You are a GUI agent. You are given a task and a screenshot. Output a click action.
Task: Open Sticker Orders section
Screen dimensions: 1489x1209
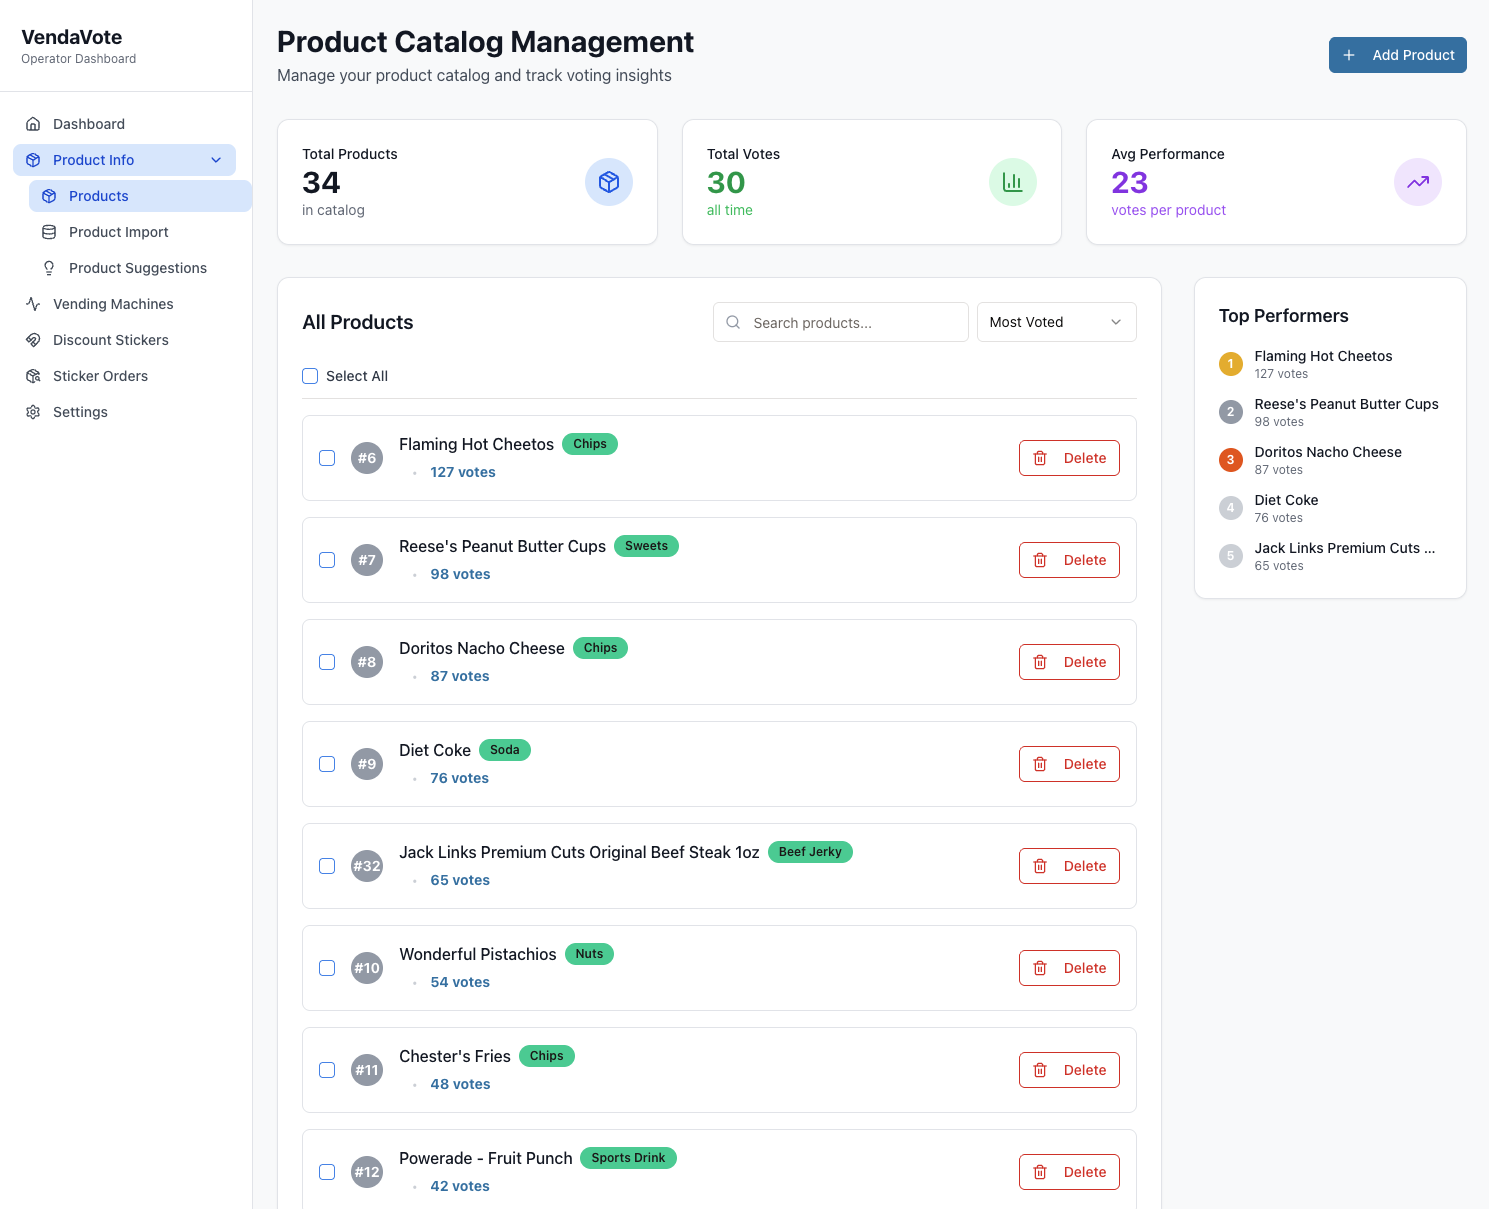126,376
